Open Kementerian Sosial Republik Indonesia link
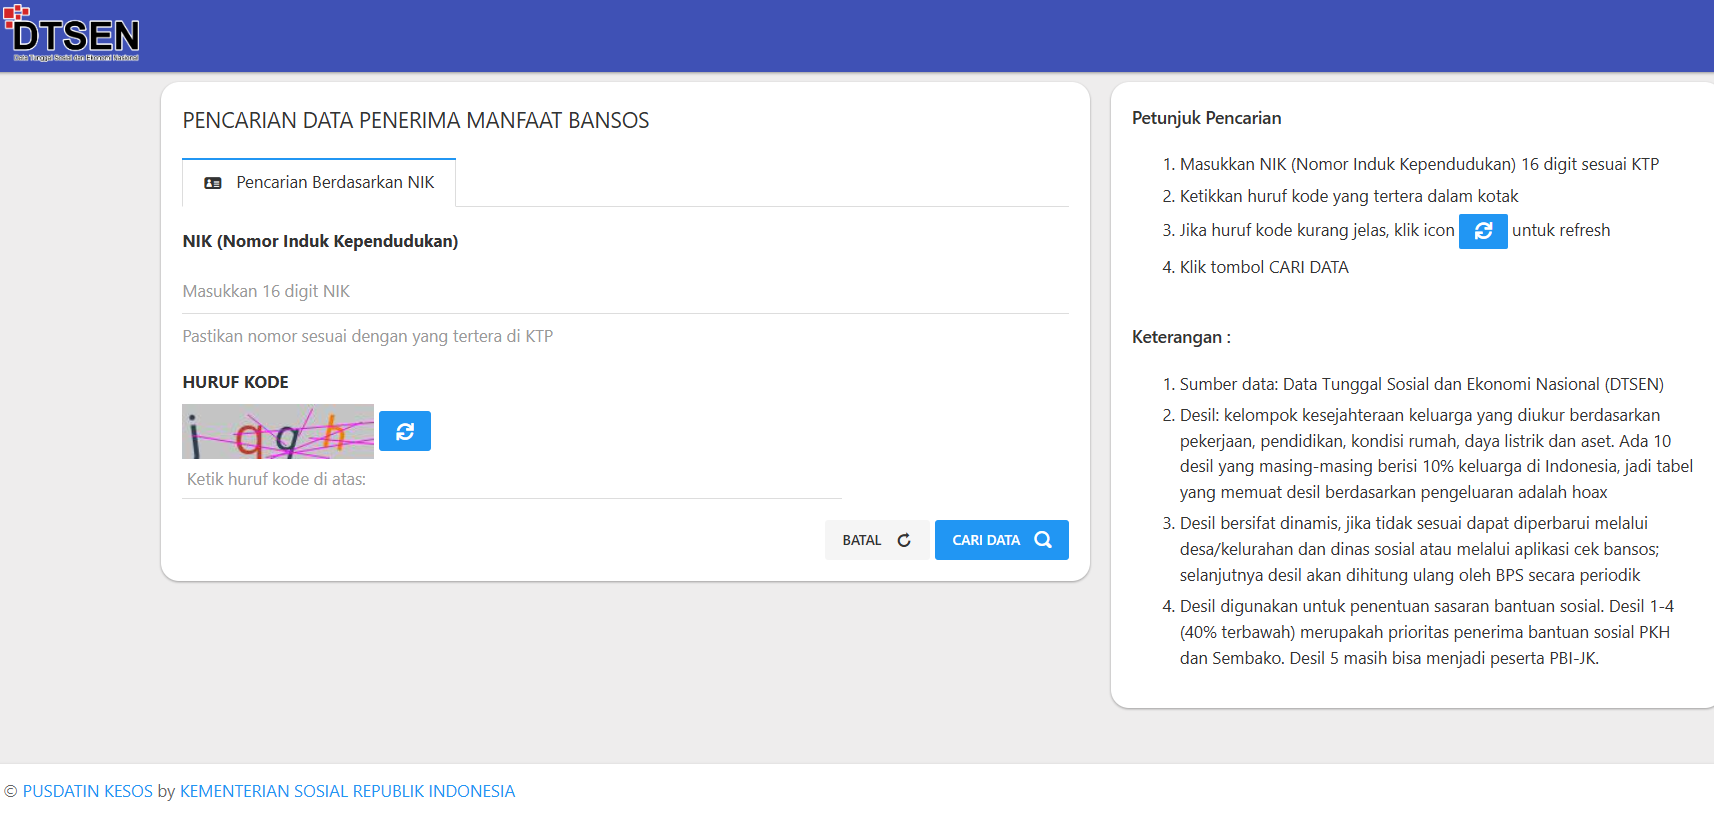Screen dimensions: 1714x813 347,791
